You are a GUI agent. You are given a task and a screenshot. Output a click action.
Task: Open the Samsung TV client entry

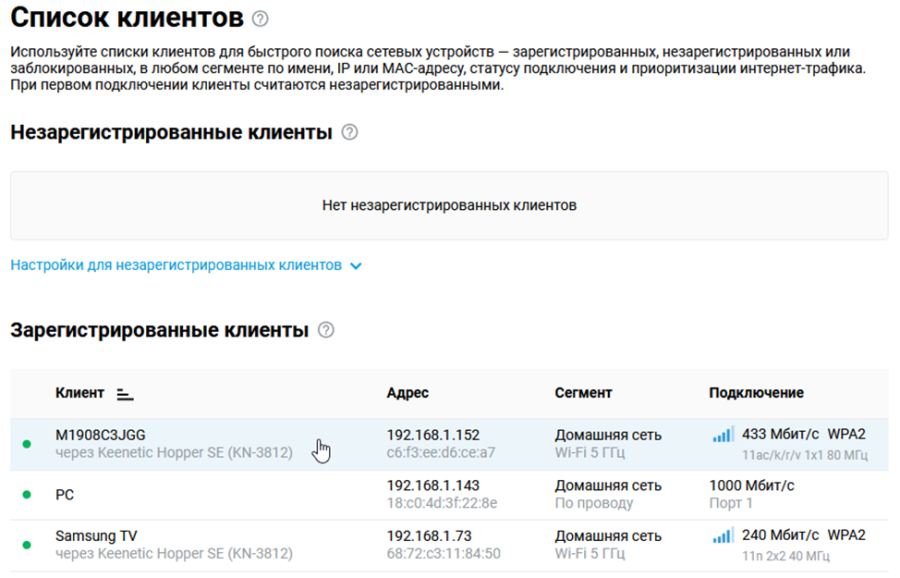pyautogui.click(x=449, y=545)
